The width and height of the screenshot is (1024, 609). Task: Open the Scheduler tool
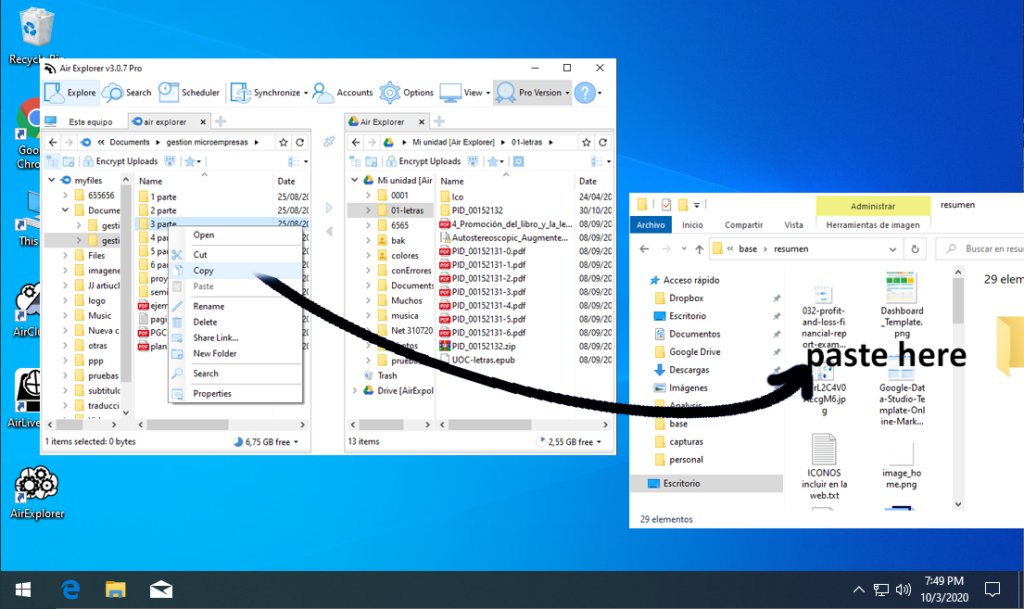click(x=189, y=93)
